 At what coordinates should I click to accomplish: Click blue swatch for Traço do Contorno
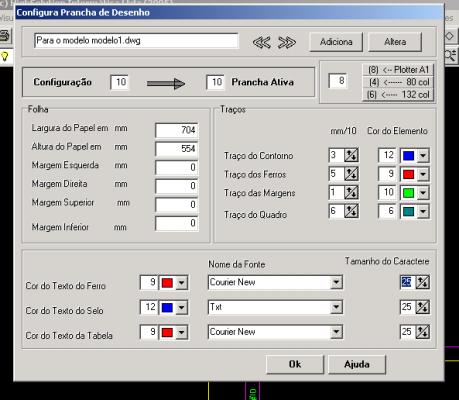pyautogui.click(x=408, y=156)
